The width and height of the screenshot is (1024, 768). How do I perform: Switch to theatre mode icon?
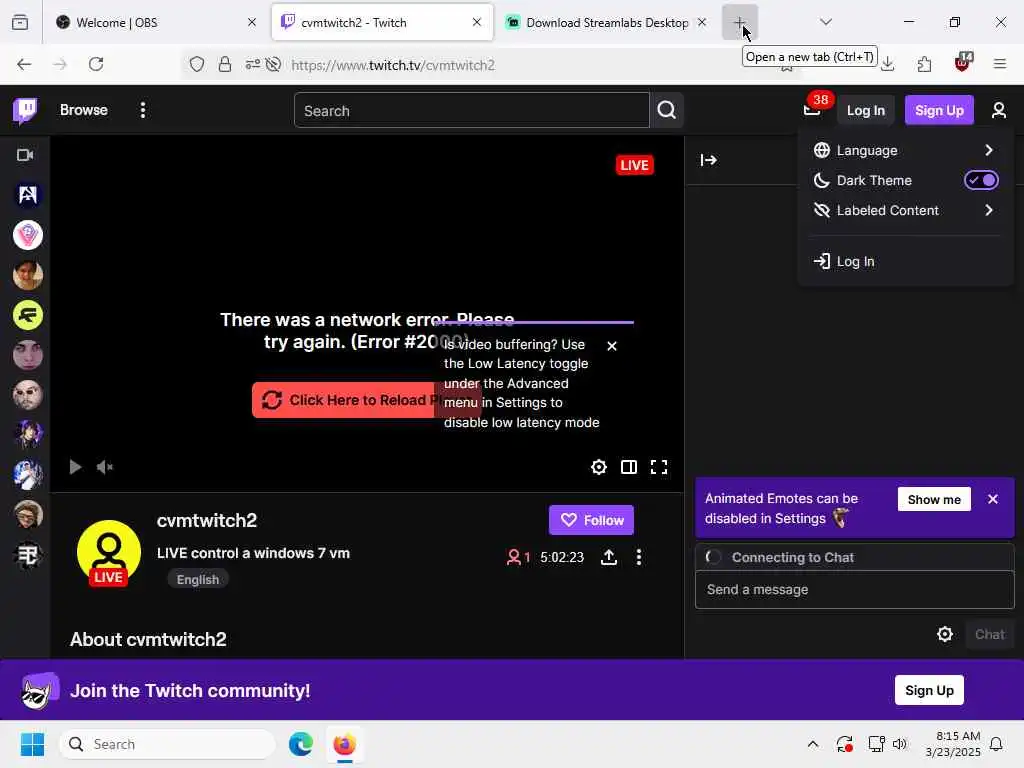[x=629, y=467]
